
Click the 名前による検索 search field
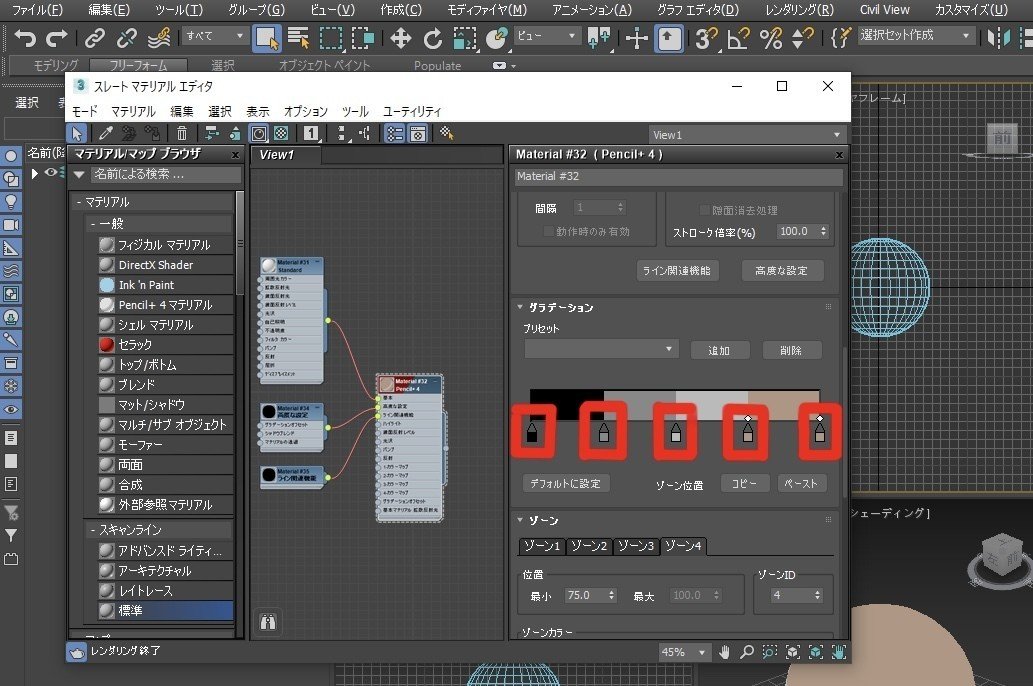tap(165, 175)
